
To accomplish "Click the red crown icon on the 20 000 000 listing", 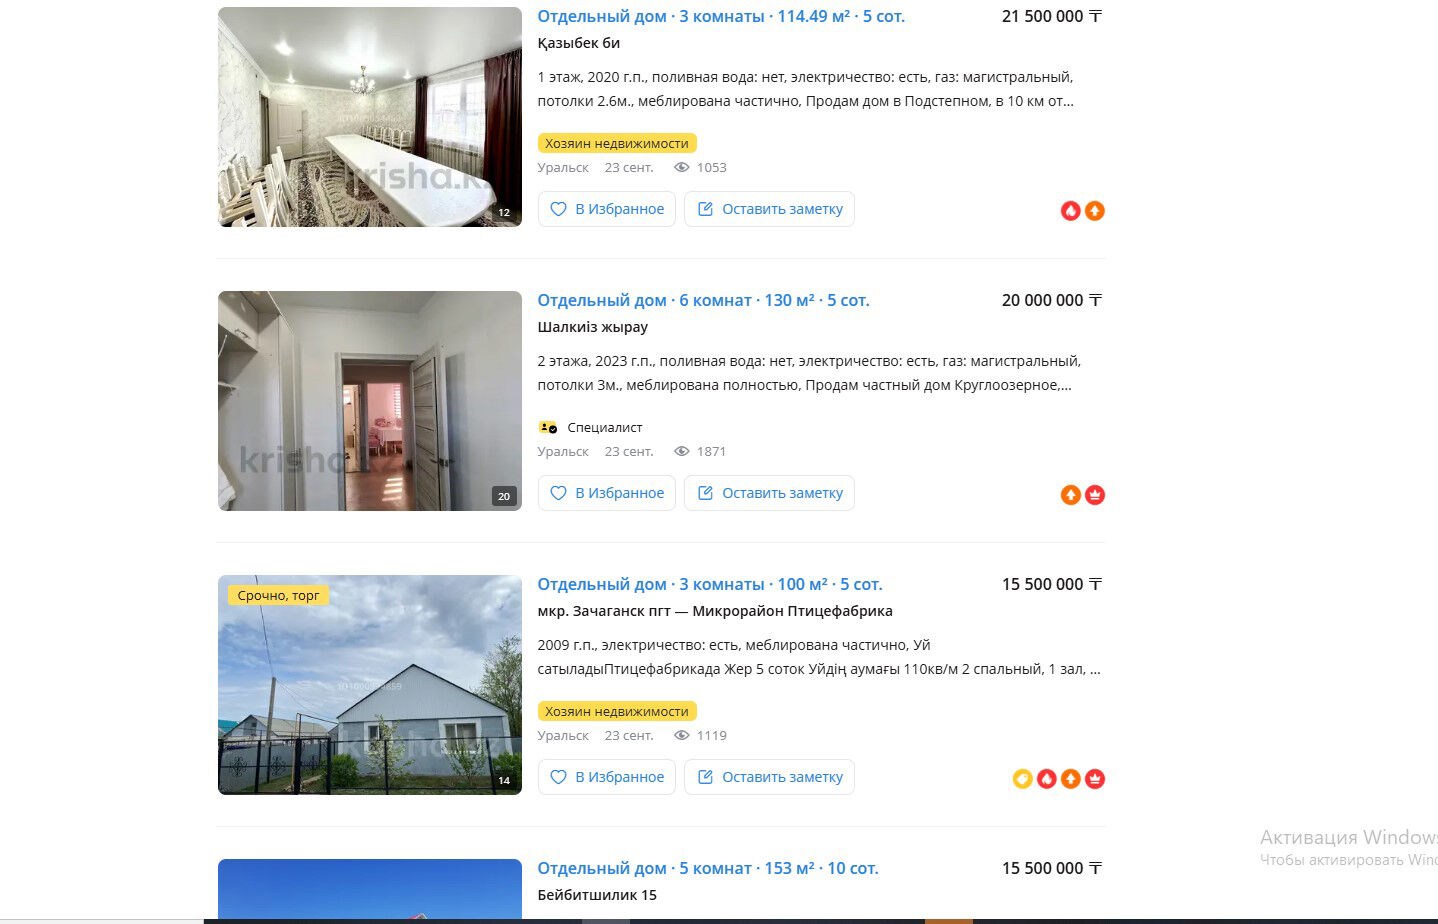I will [x=1095, y=495].
